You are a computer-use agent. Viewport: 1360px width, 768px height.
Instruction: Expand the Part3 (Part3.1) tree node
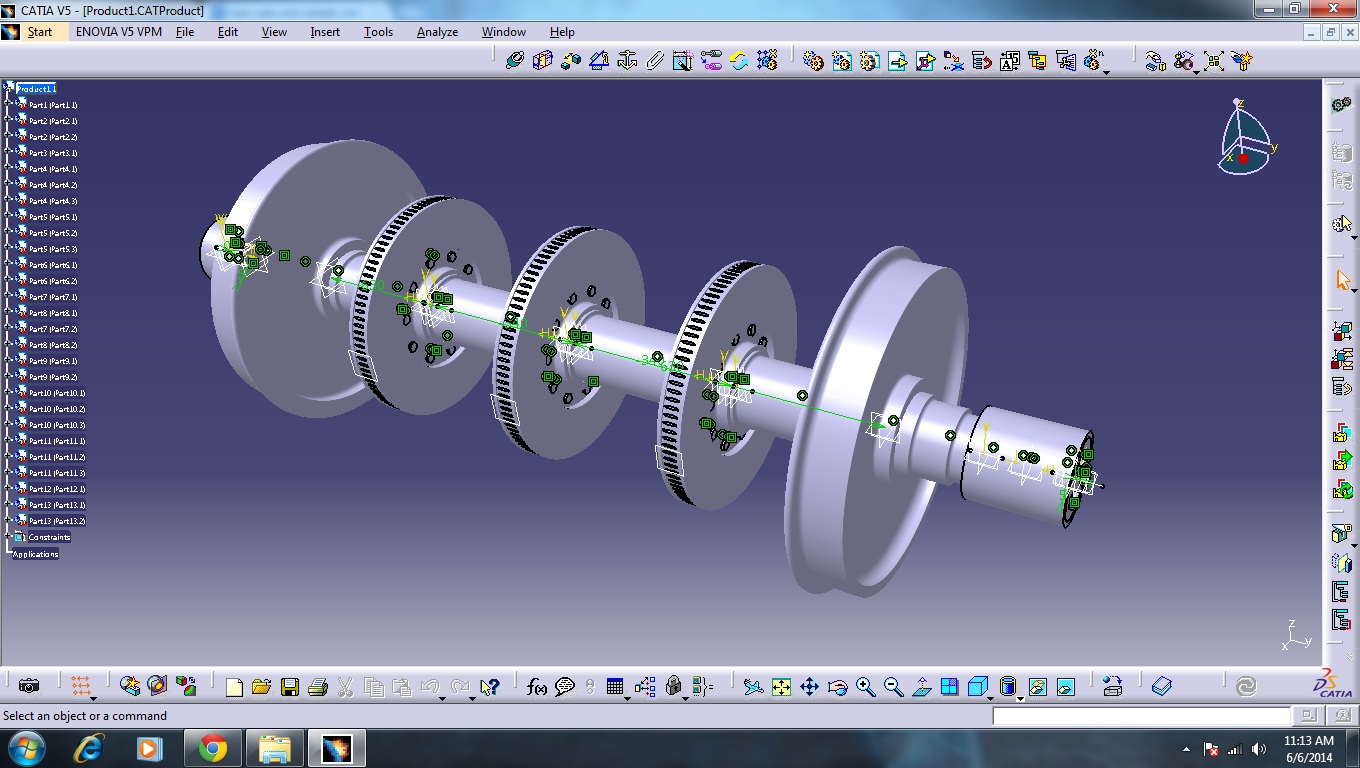(8, 153)
